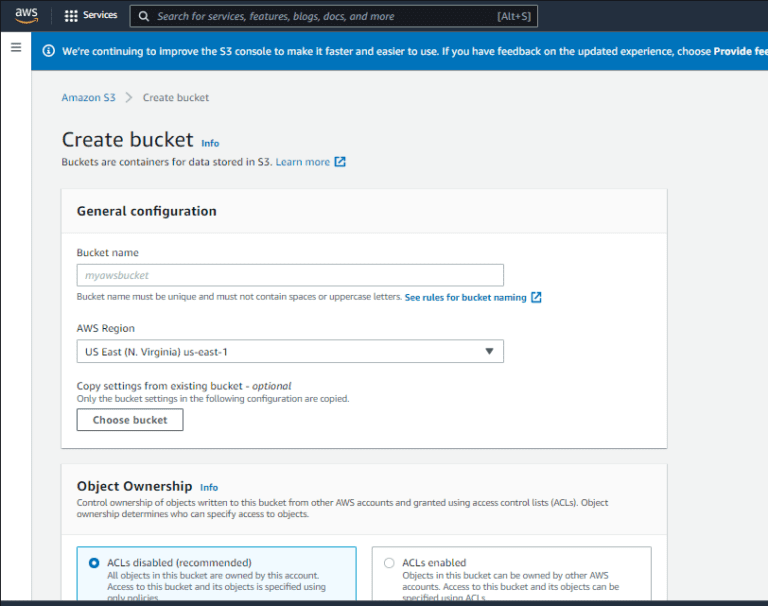Viewport: 768px width, 606px height.
Task: Open the Services grid menu icon
Action: 71,16
